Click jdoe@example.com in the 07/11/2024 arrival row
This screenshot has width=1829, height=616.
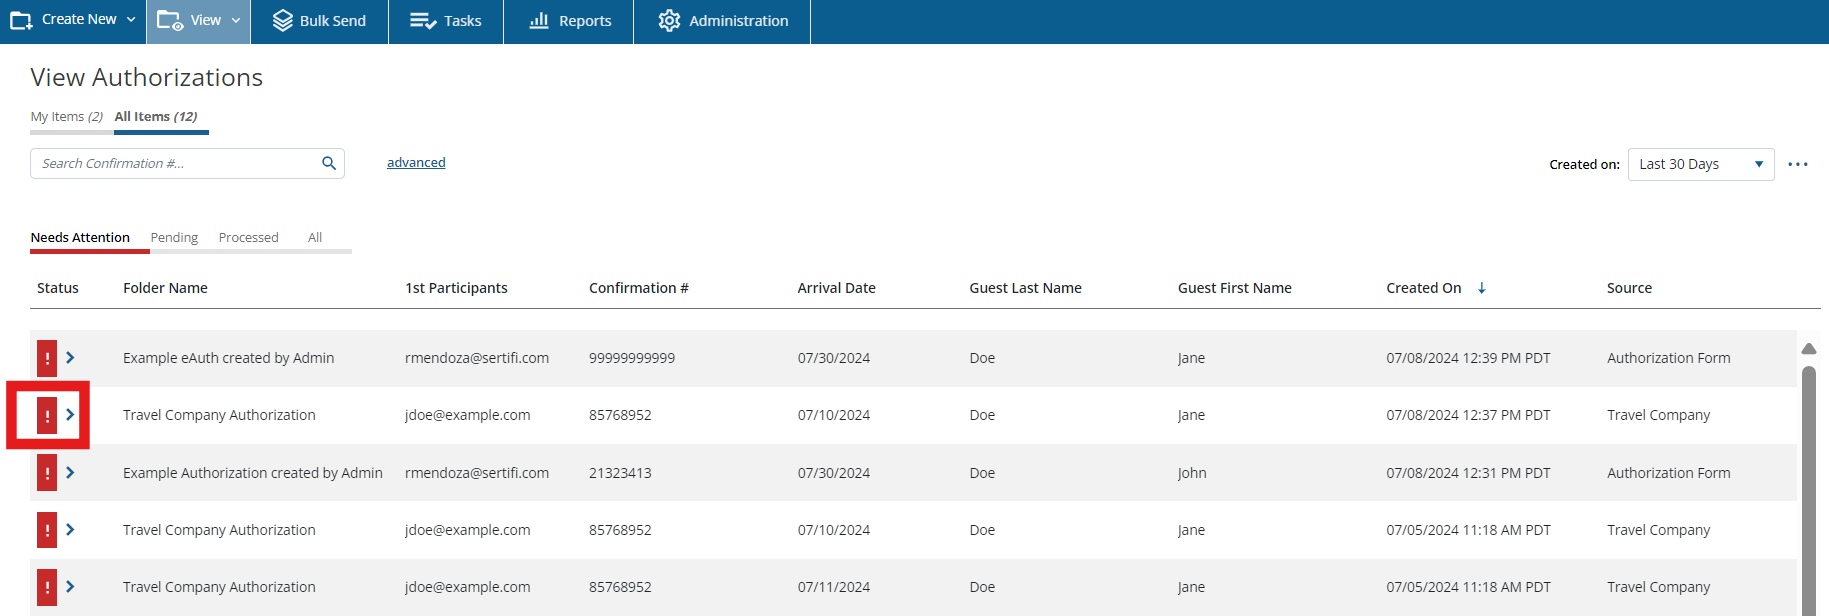[468, 587]
